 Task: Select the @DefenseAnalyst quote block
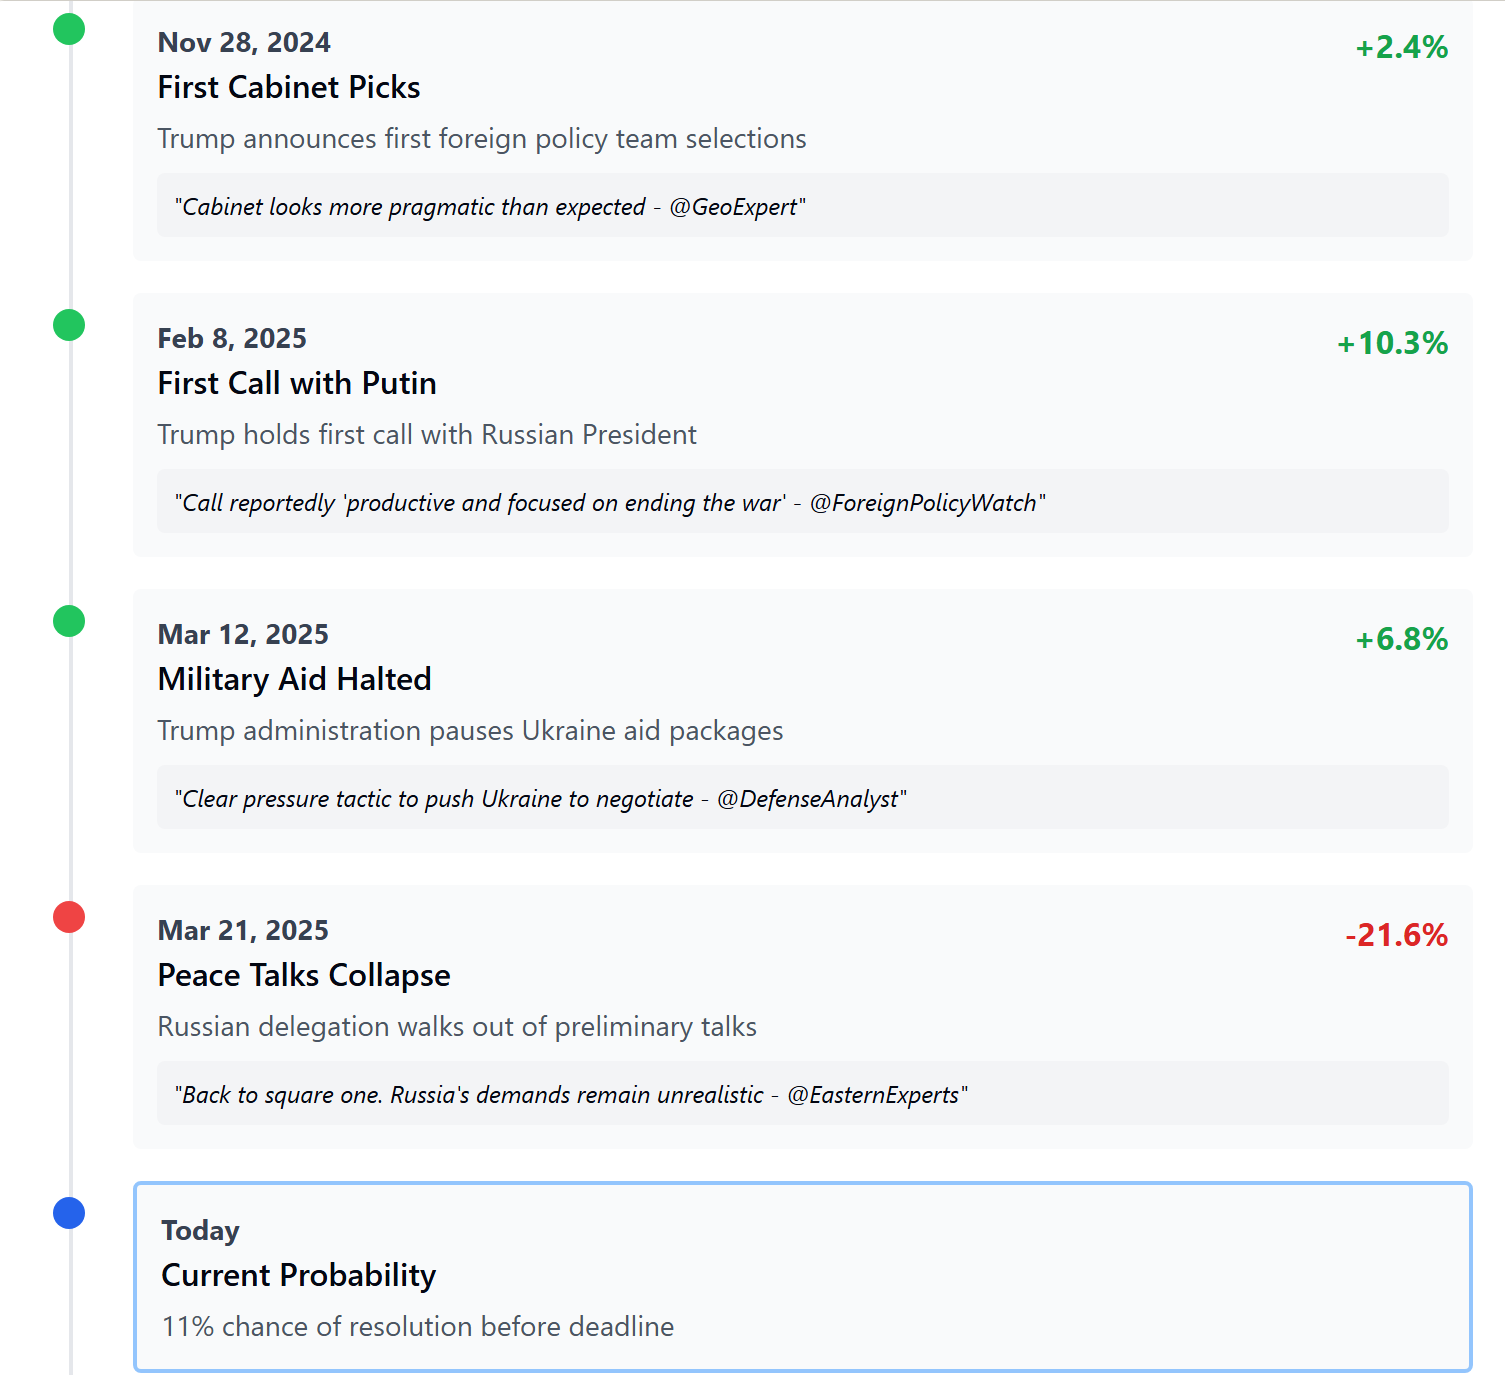coord(802,798)
